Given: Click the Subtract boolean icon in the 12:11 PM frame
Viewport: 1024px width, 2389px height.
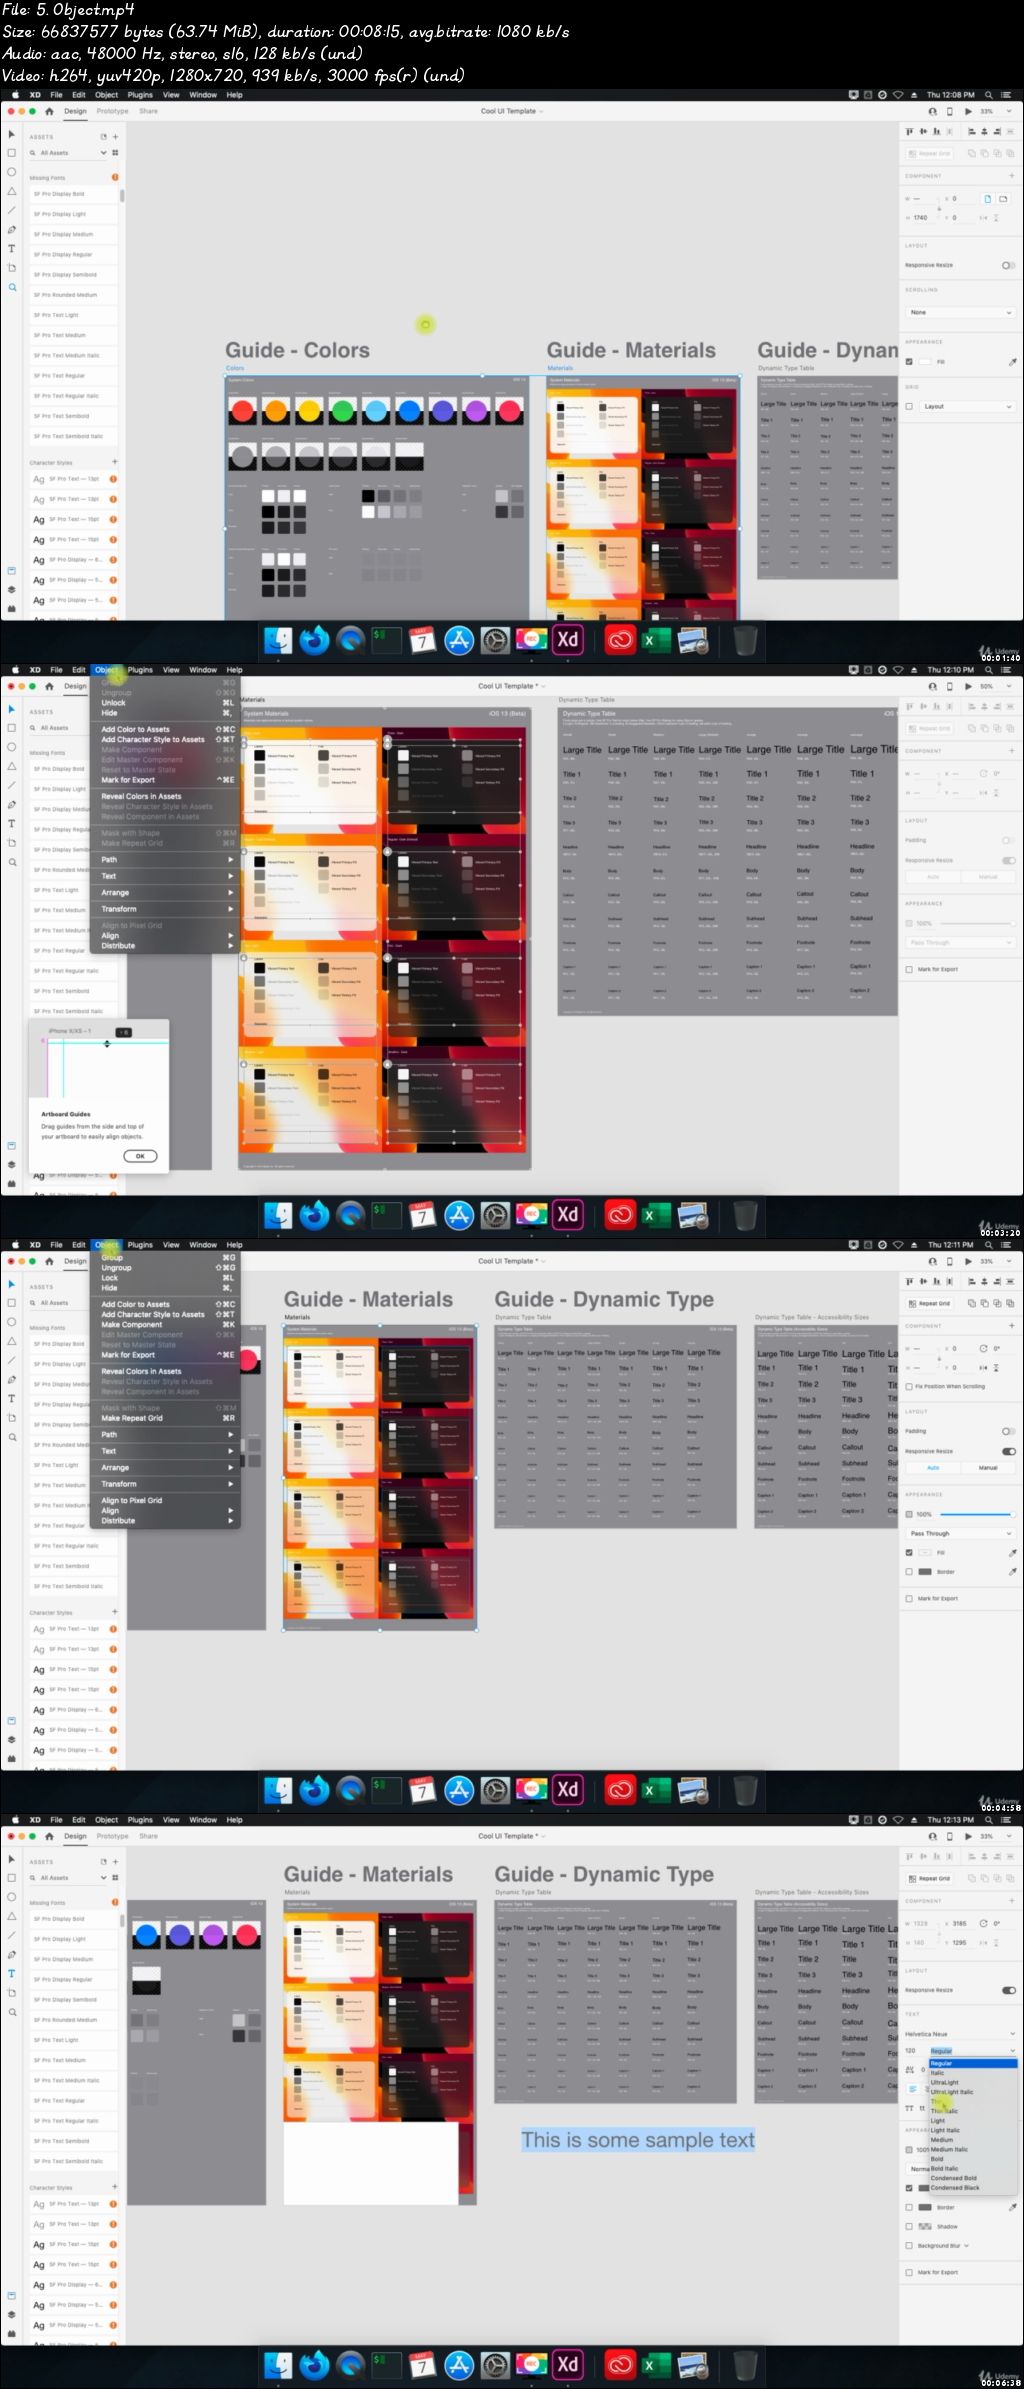Looking at the screenshot, I should (x=984, y=1303).
